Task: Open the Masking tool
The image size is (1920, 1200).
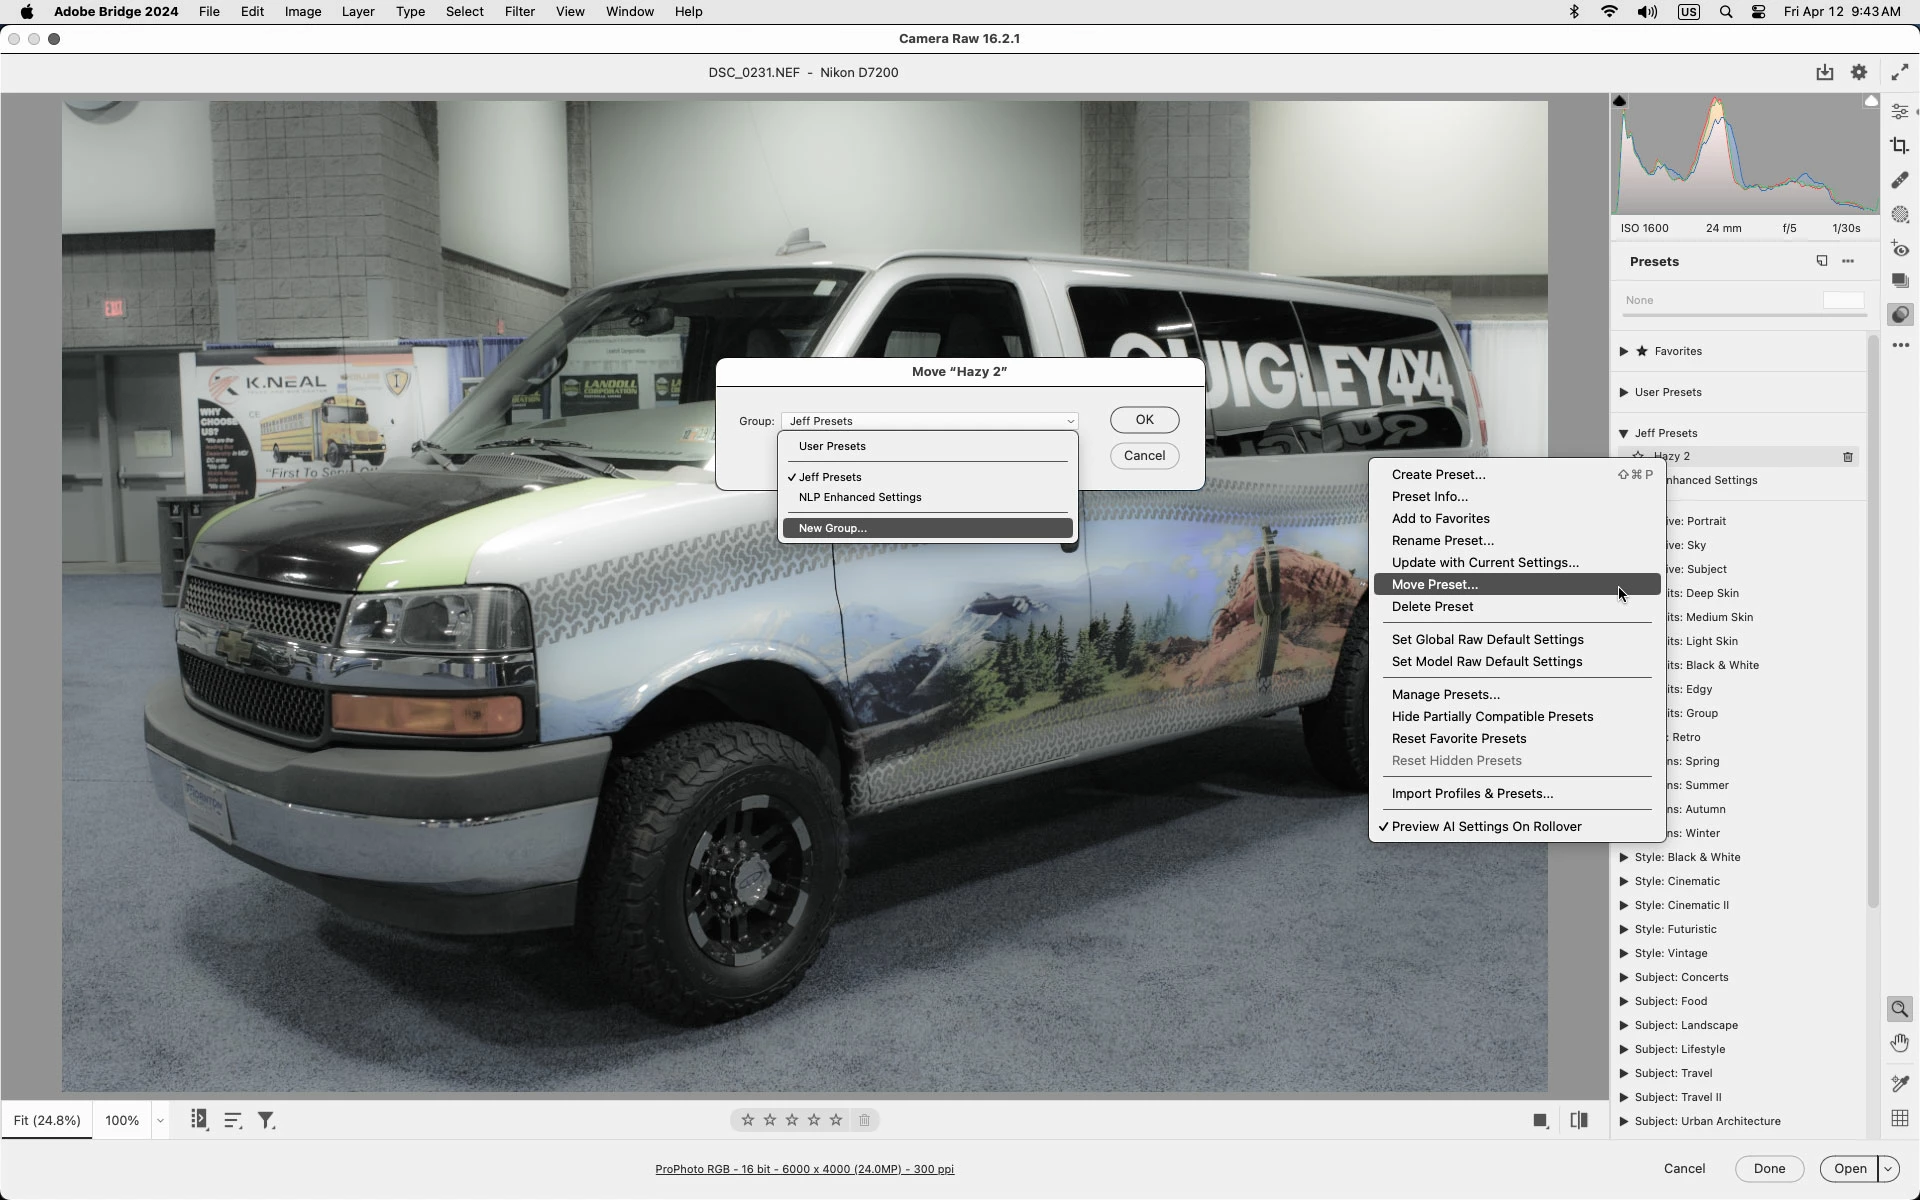Action: coord(1900,215)
